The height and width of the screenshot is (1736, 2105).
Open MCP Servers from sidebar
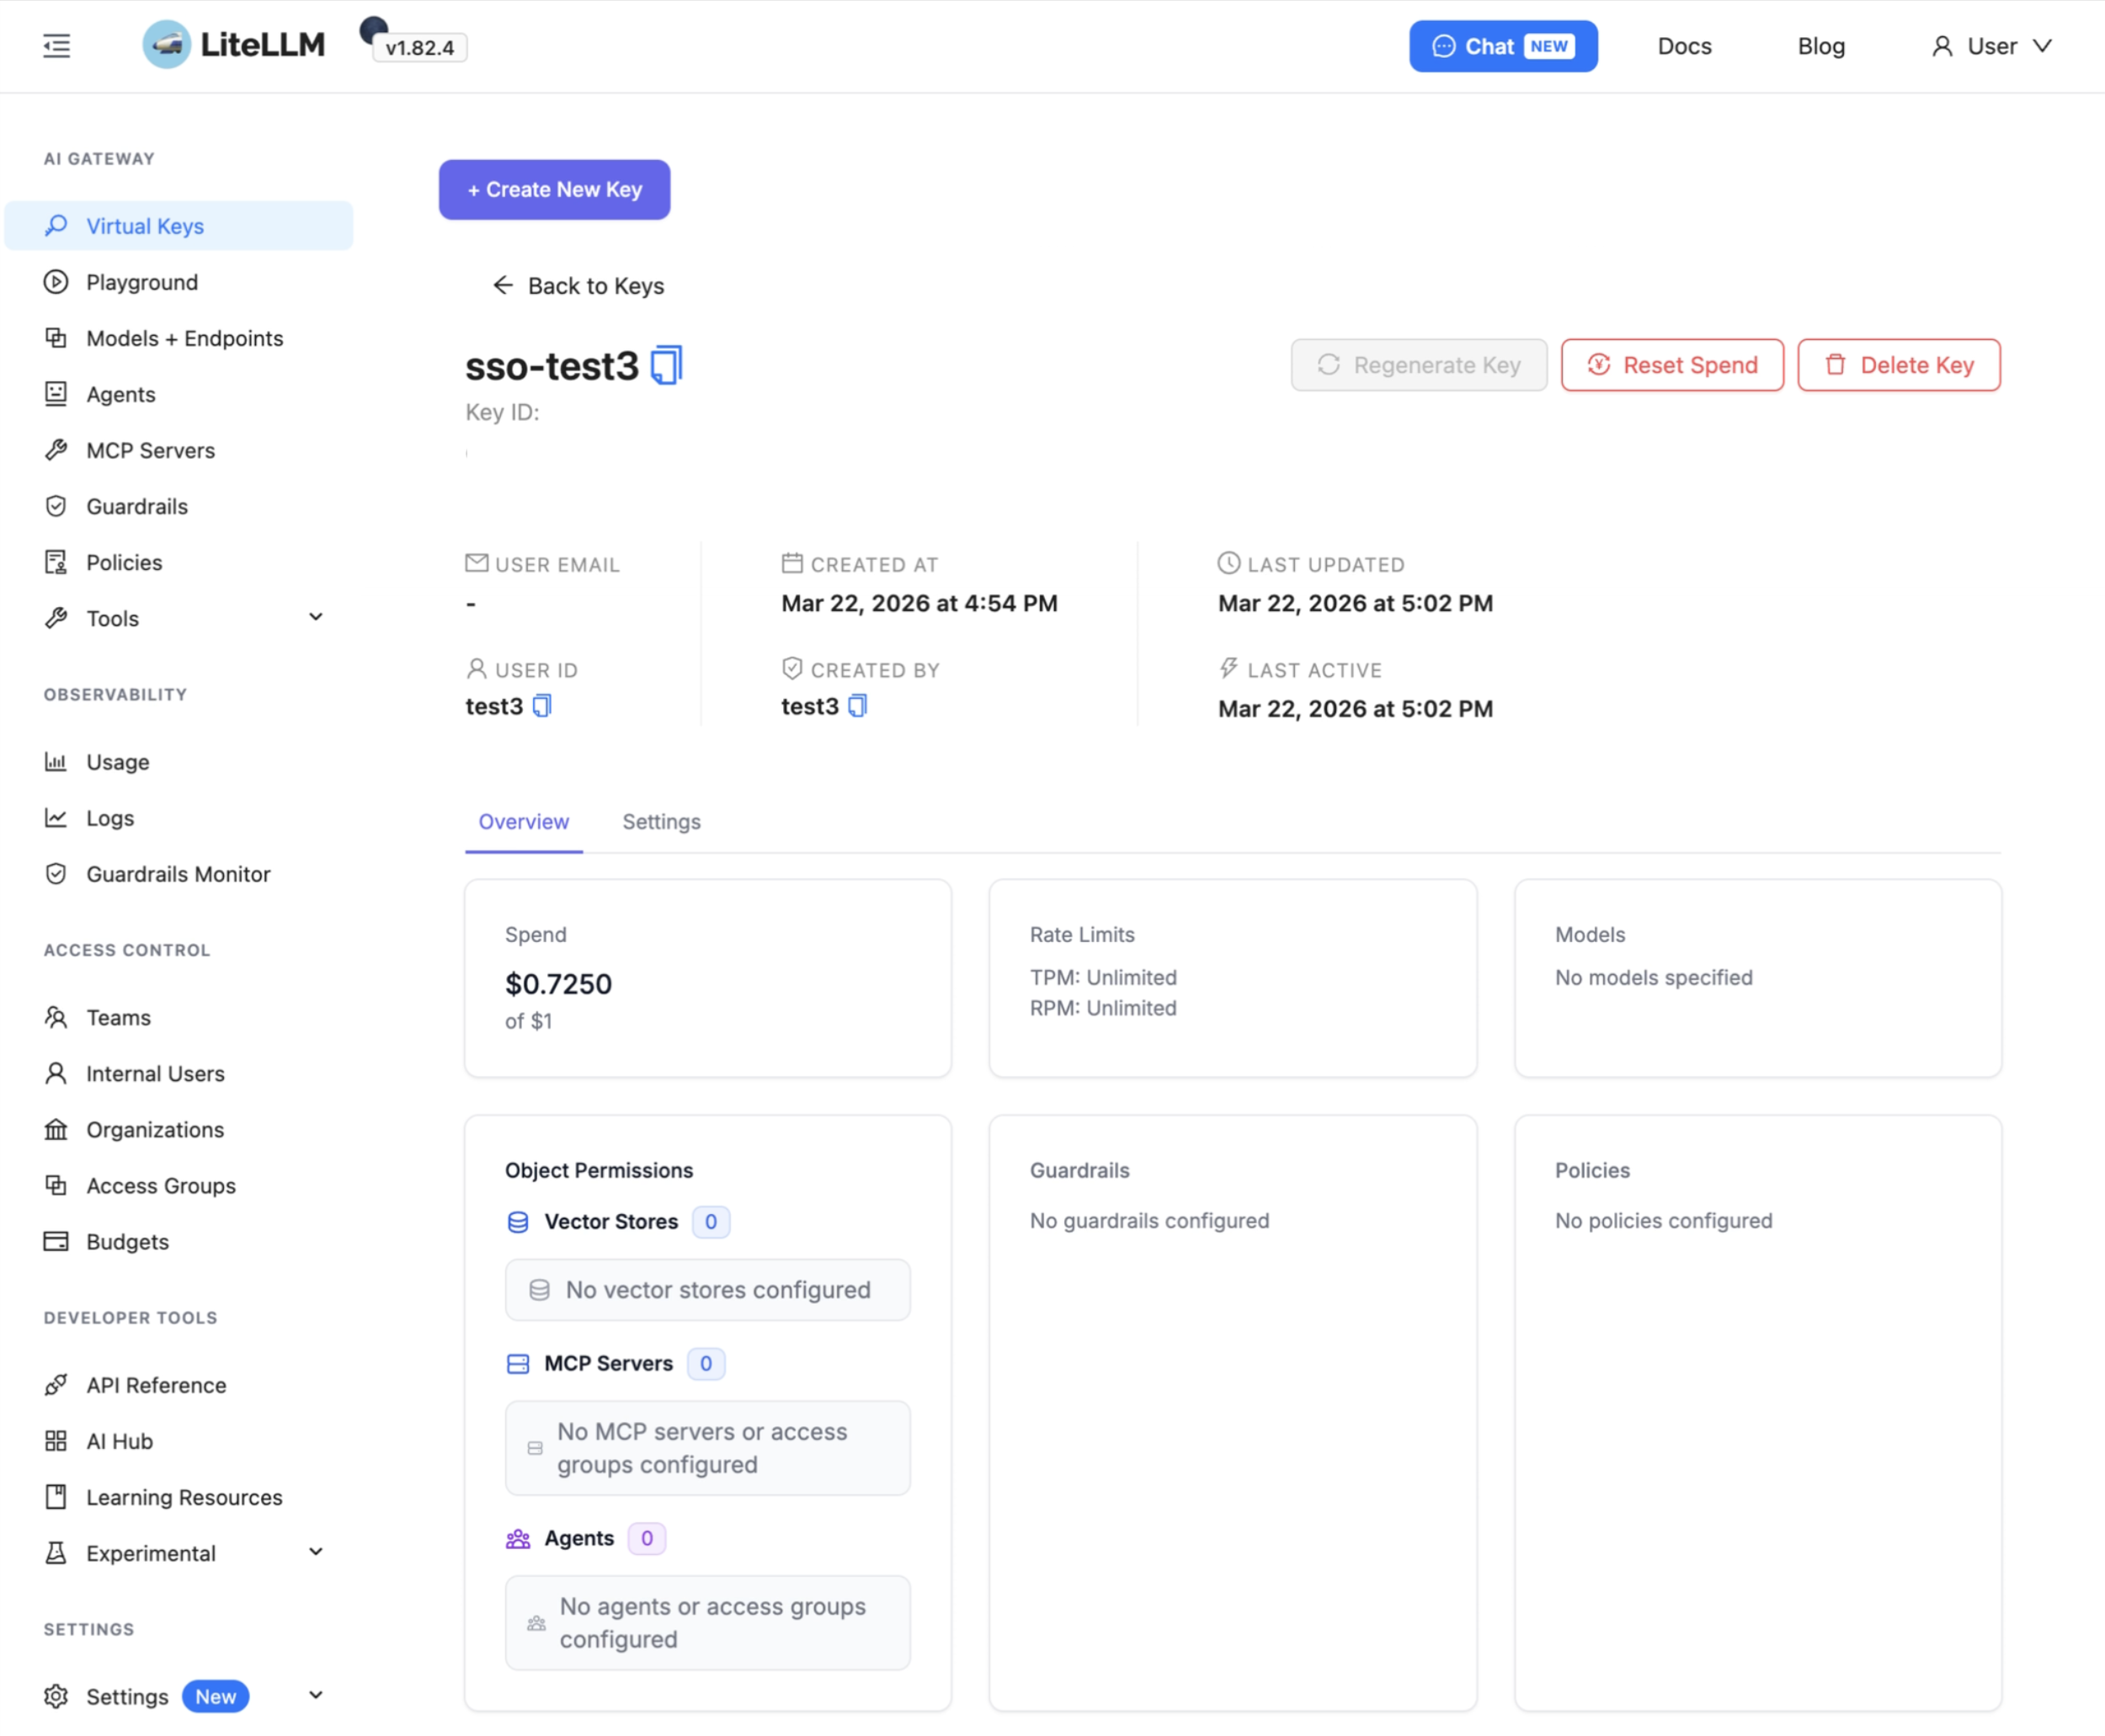150,450
